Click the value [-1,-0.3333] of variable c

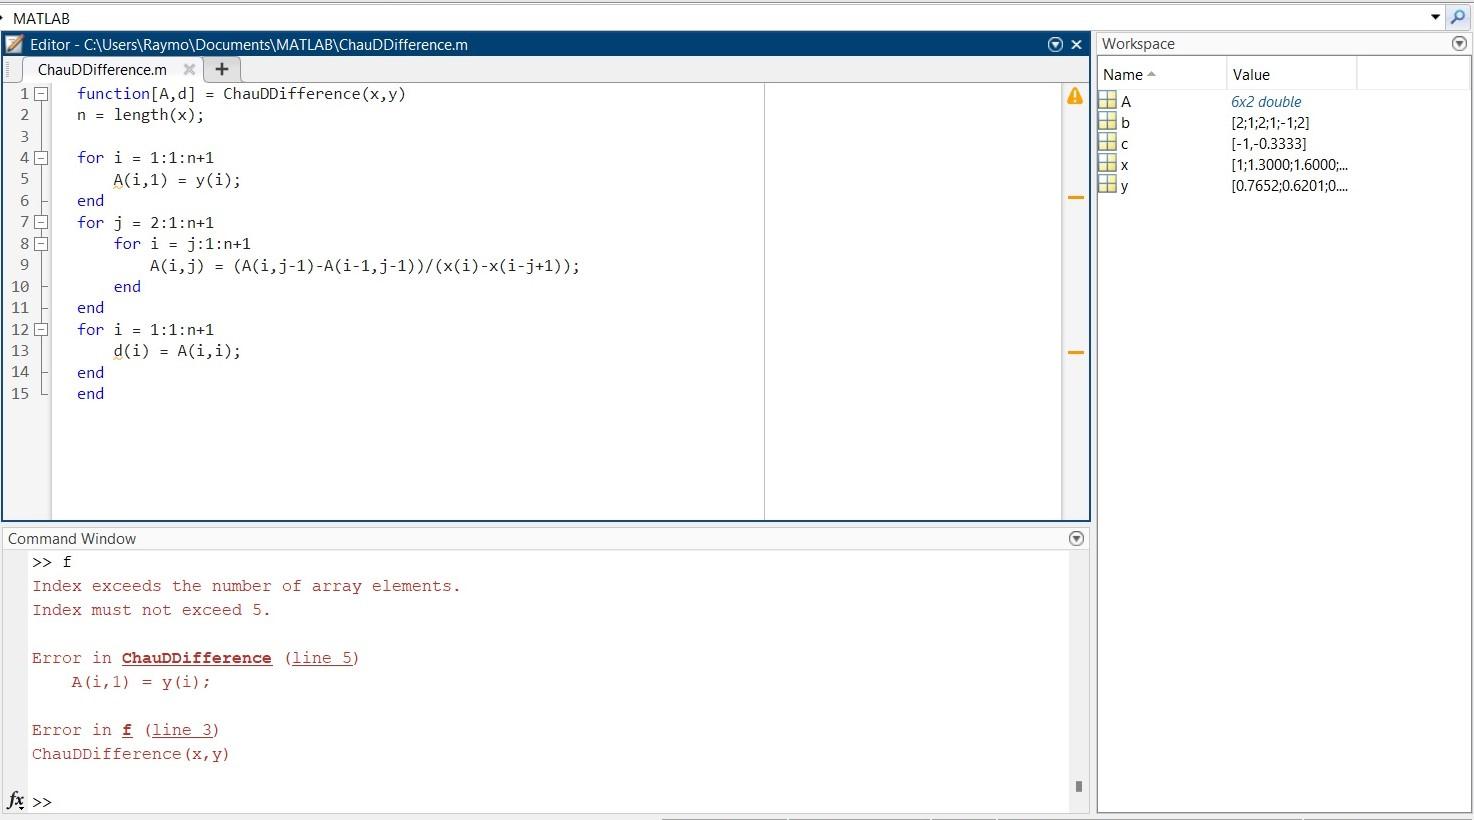point(1268,144)
